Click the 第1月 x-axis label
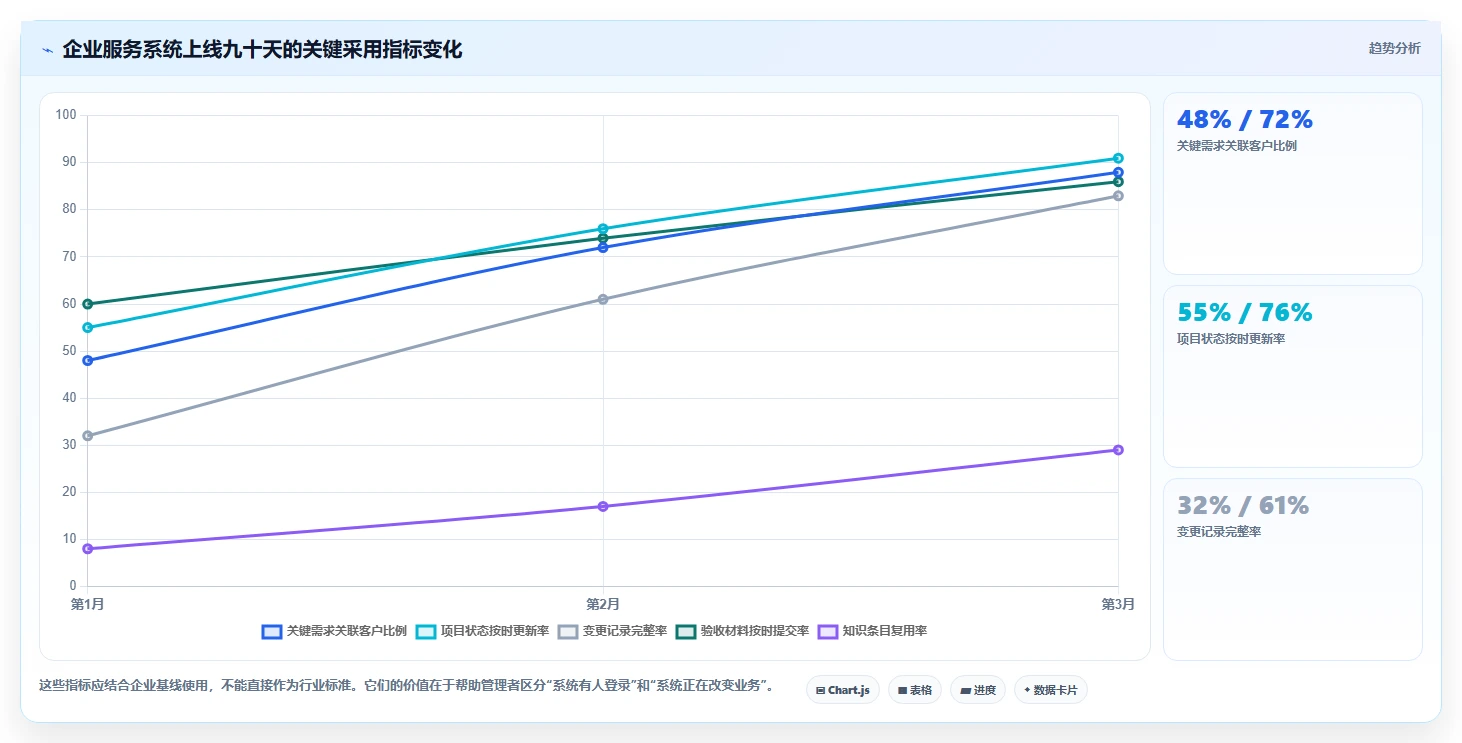Screen dimensions: 1462x743 pos(88,604)
